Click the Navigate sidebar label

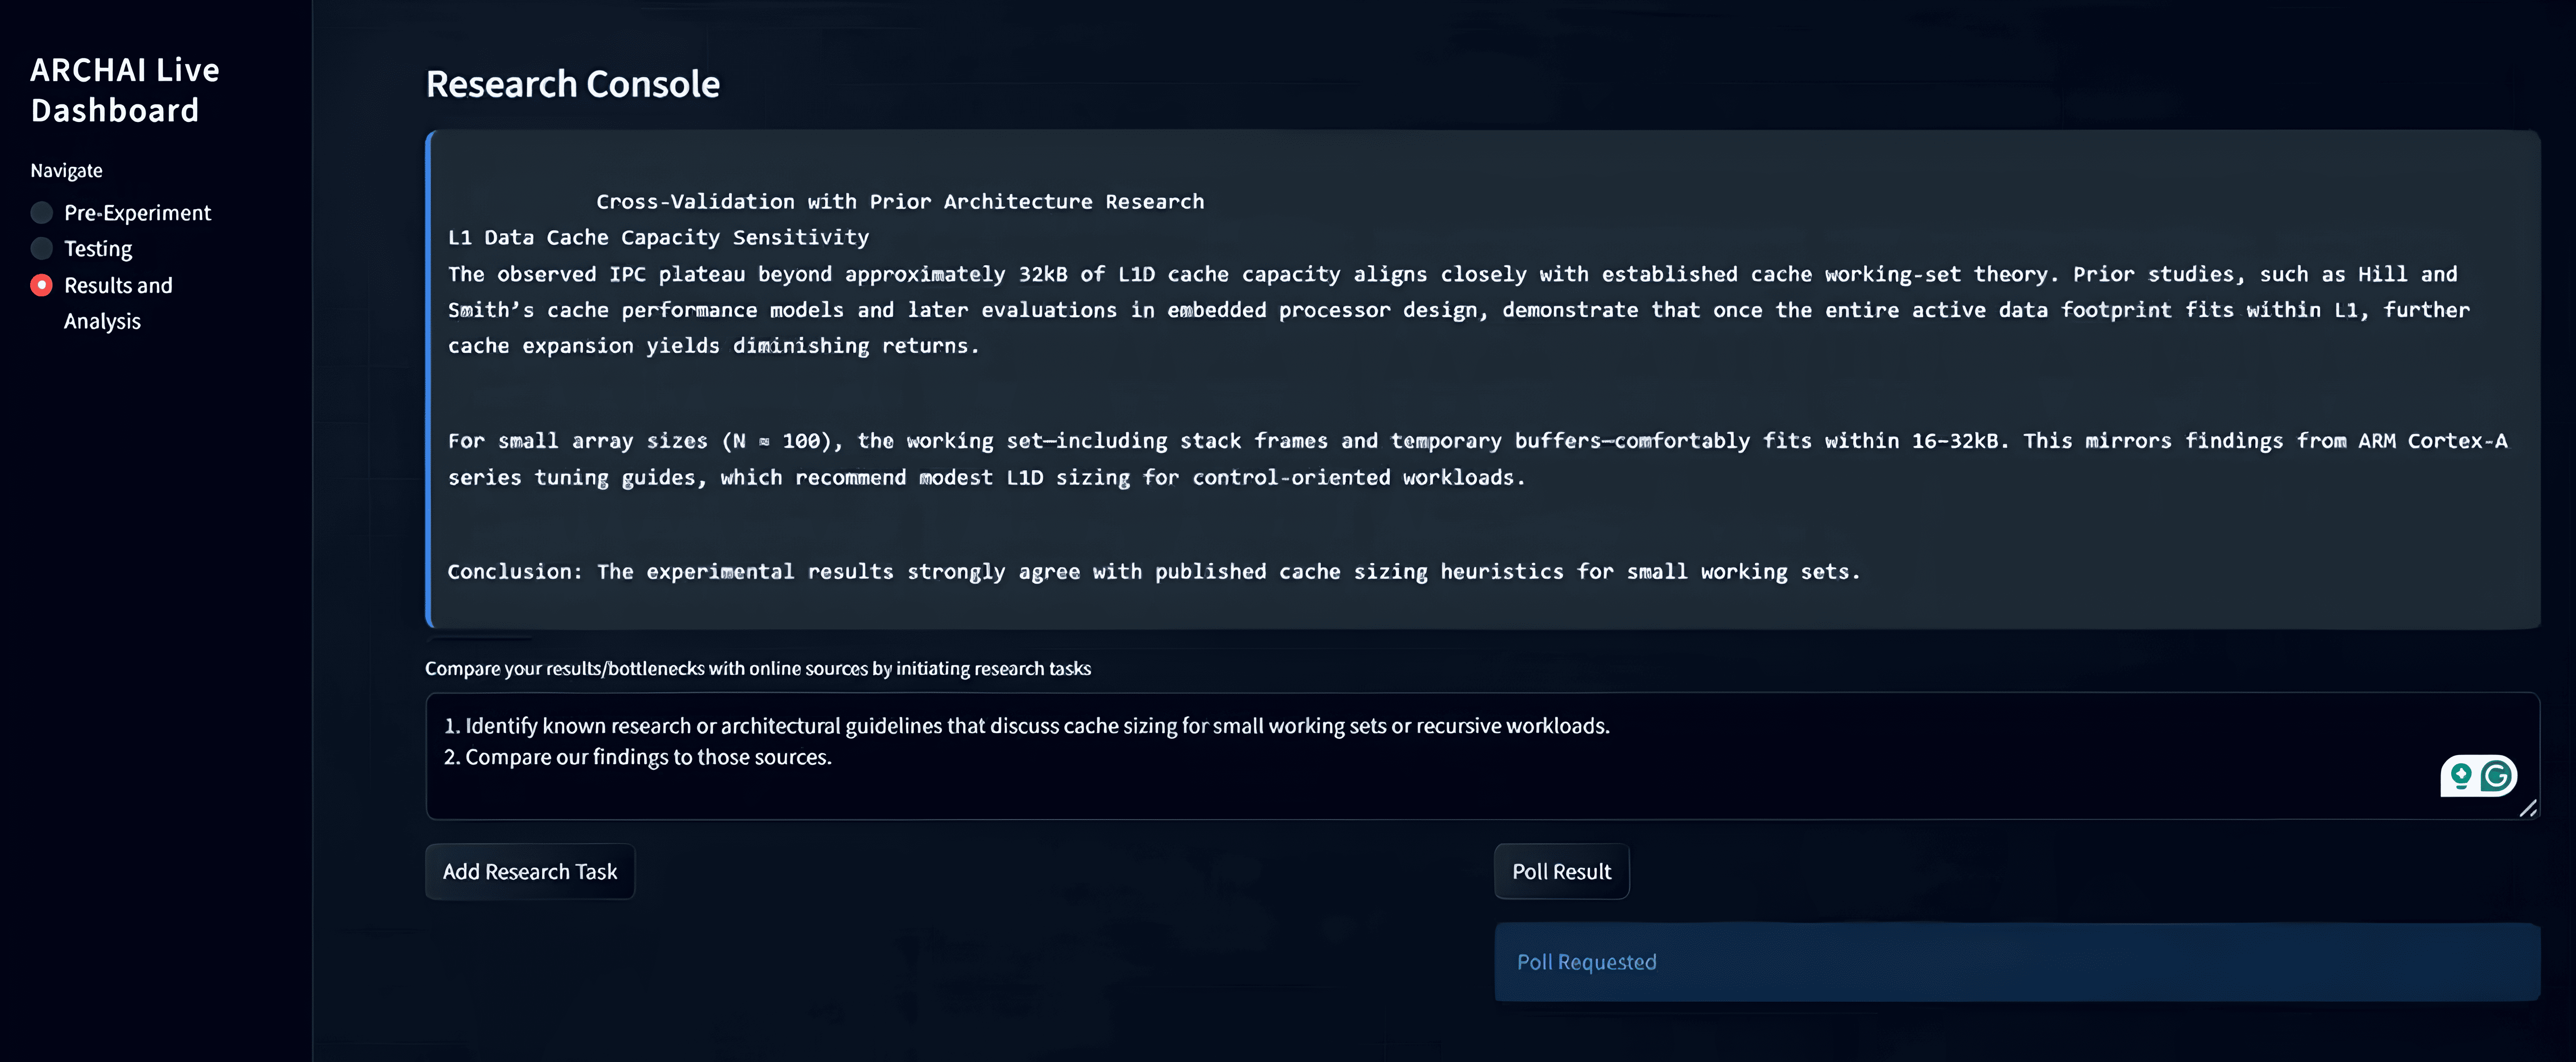click(x=66, y=171)
